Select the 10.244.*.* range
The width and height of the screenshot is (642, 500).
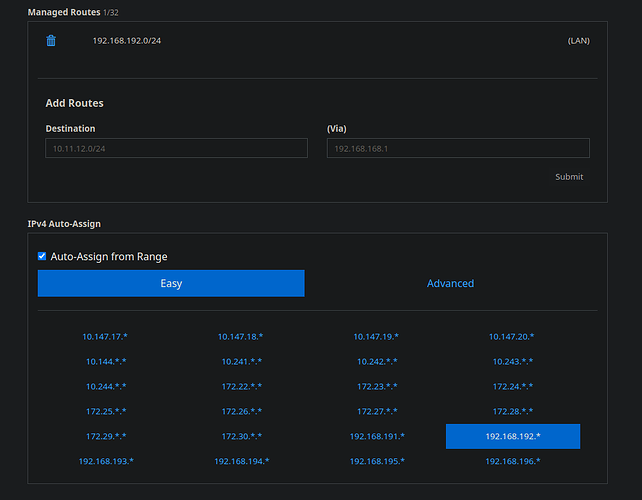click(x=105, y=386)
